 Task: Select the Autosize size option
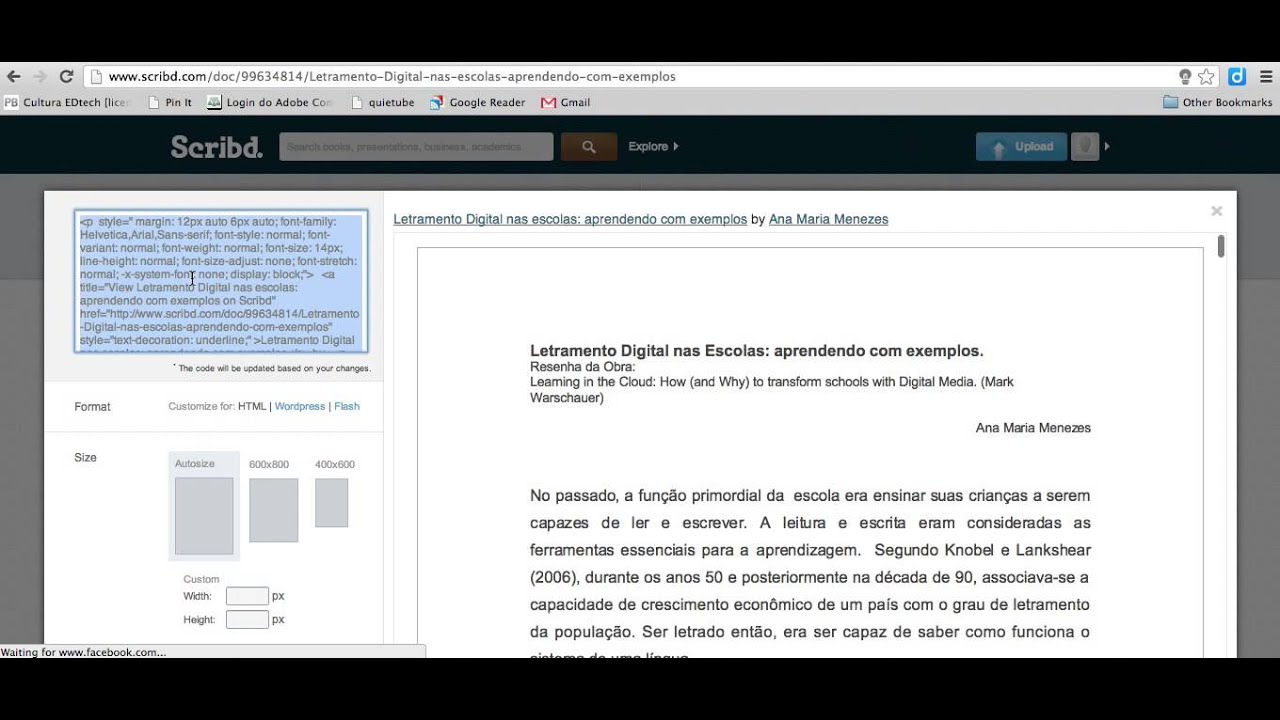(204, 505)
